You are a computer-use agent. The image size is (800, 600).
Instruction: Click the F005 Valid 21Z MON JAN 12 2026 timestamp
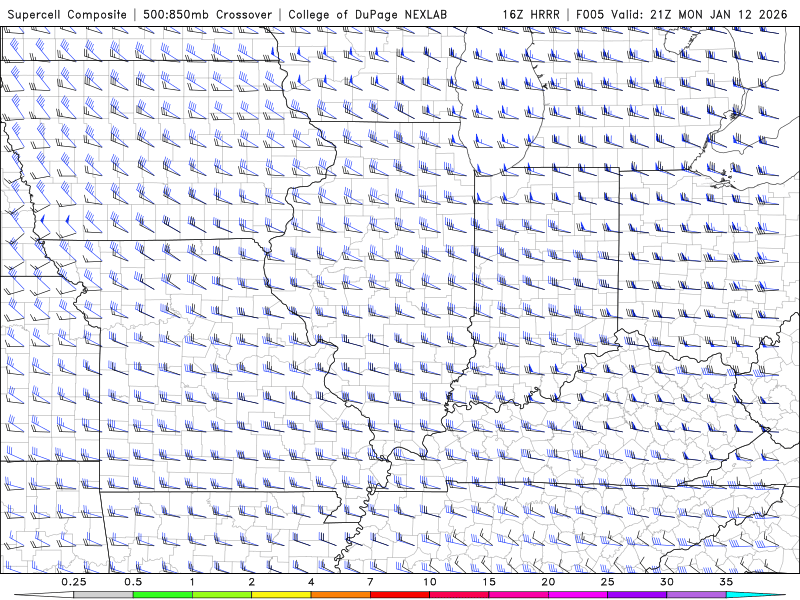pyautogui.click(x=682, y=14)
